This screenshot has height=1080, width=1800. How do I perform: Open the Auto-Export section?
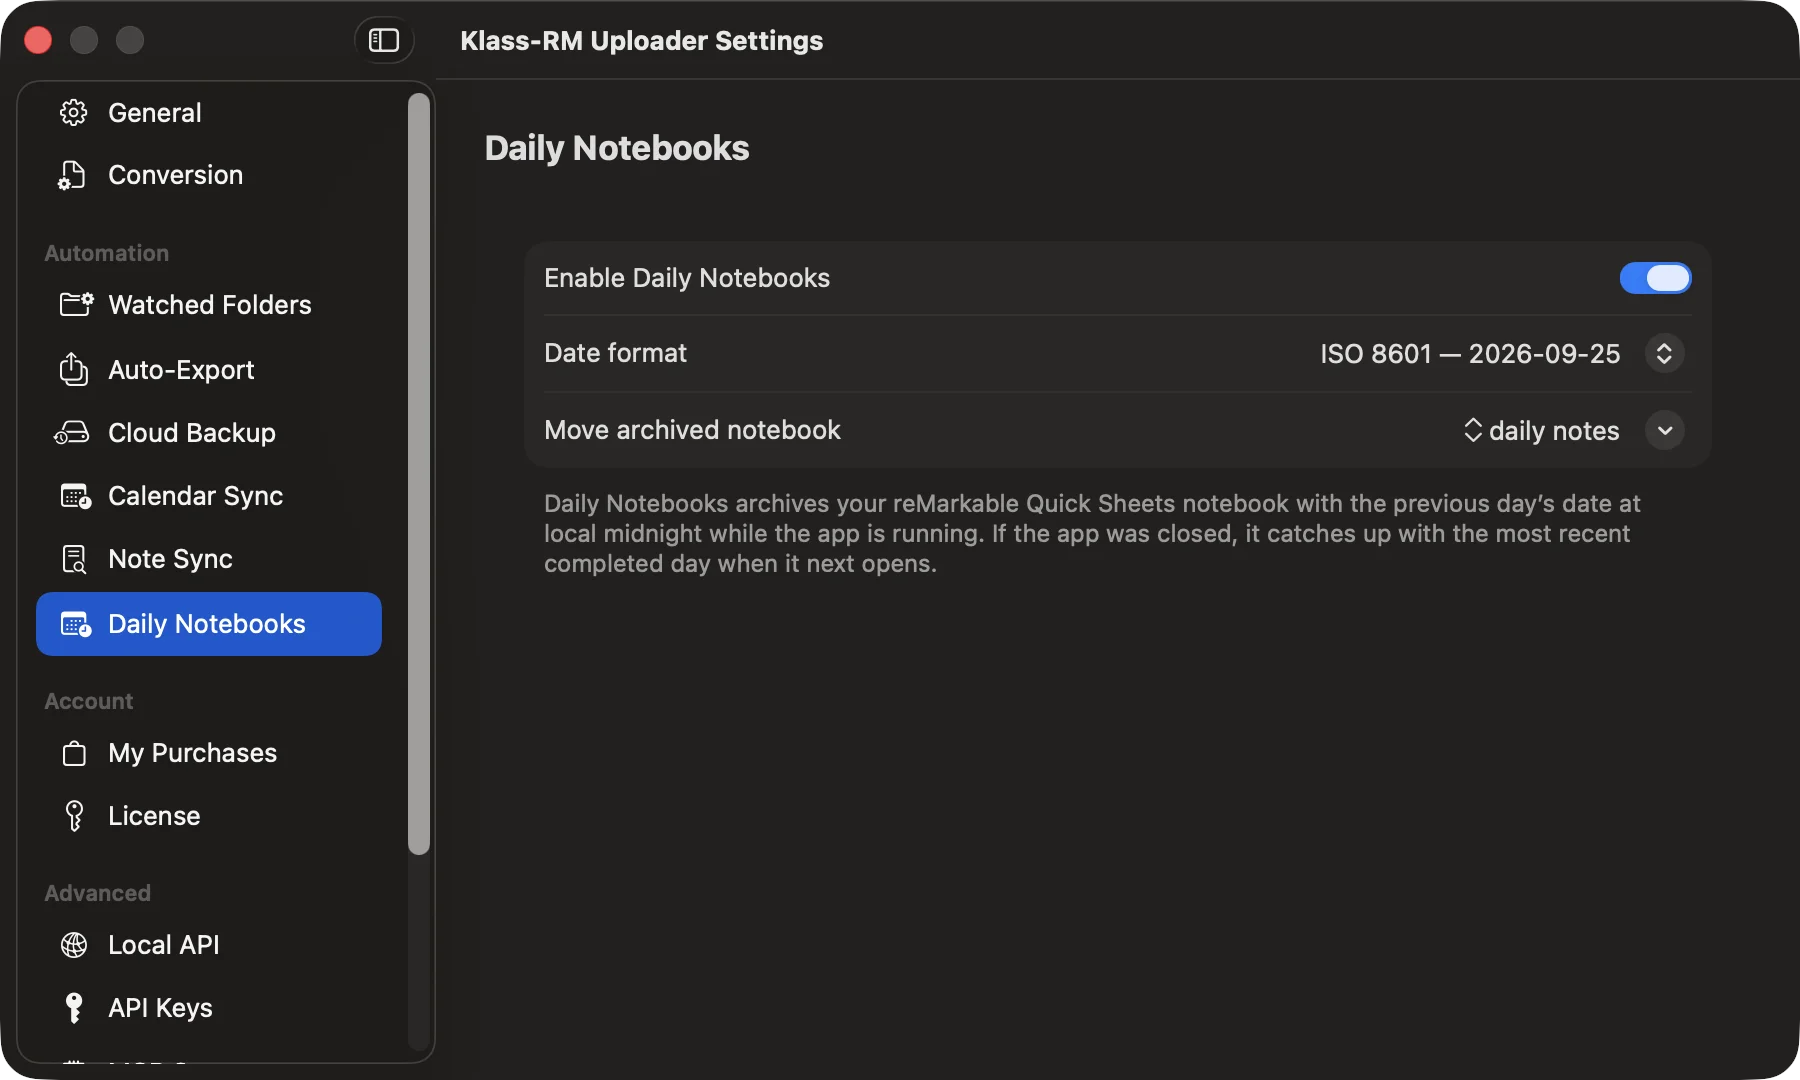pyautogui.click(x=209, y=370)
